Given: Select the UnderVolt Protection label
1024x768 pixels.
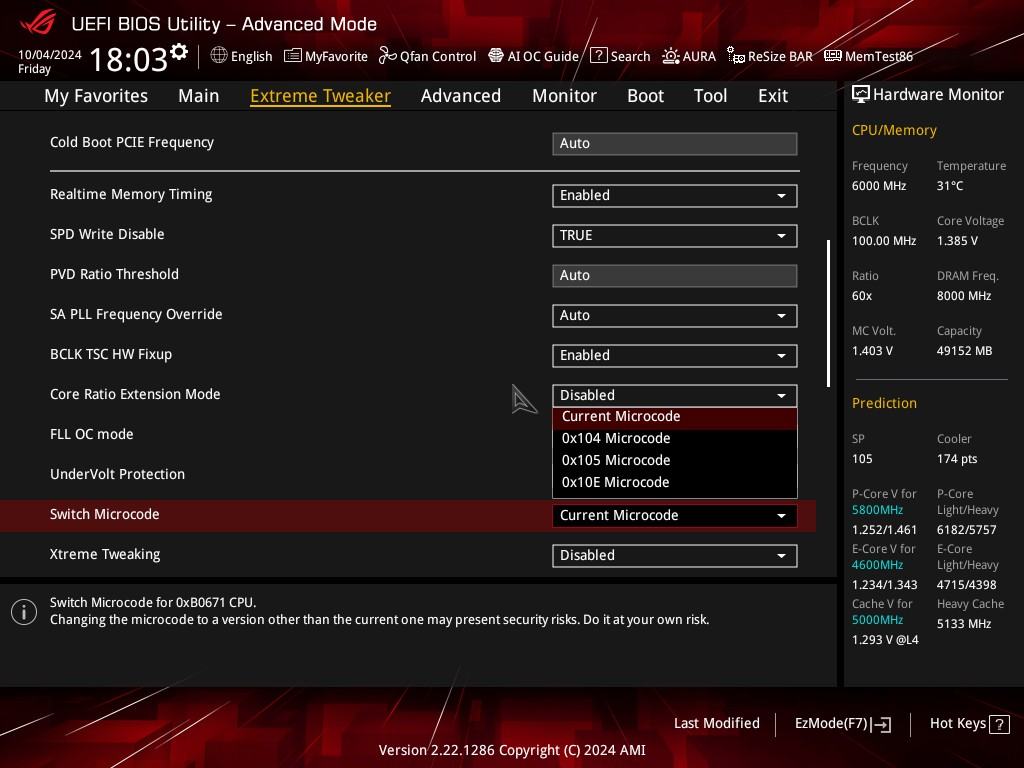Looking at the screenshot, I should point(118,474).
